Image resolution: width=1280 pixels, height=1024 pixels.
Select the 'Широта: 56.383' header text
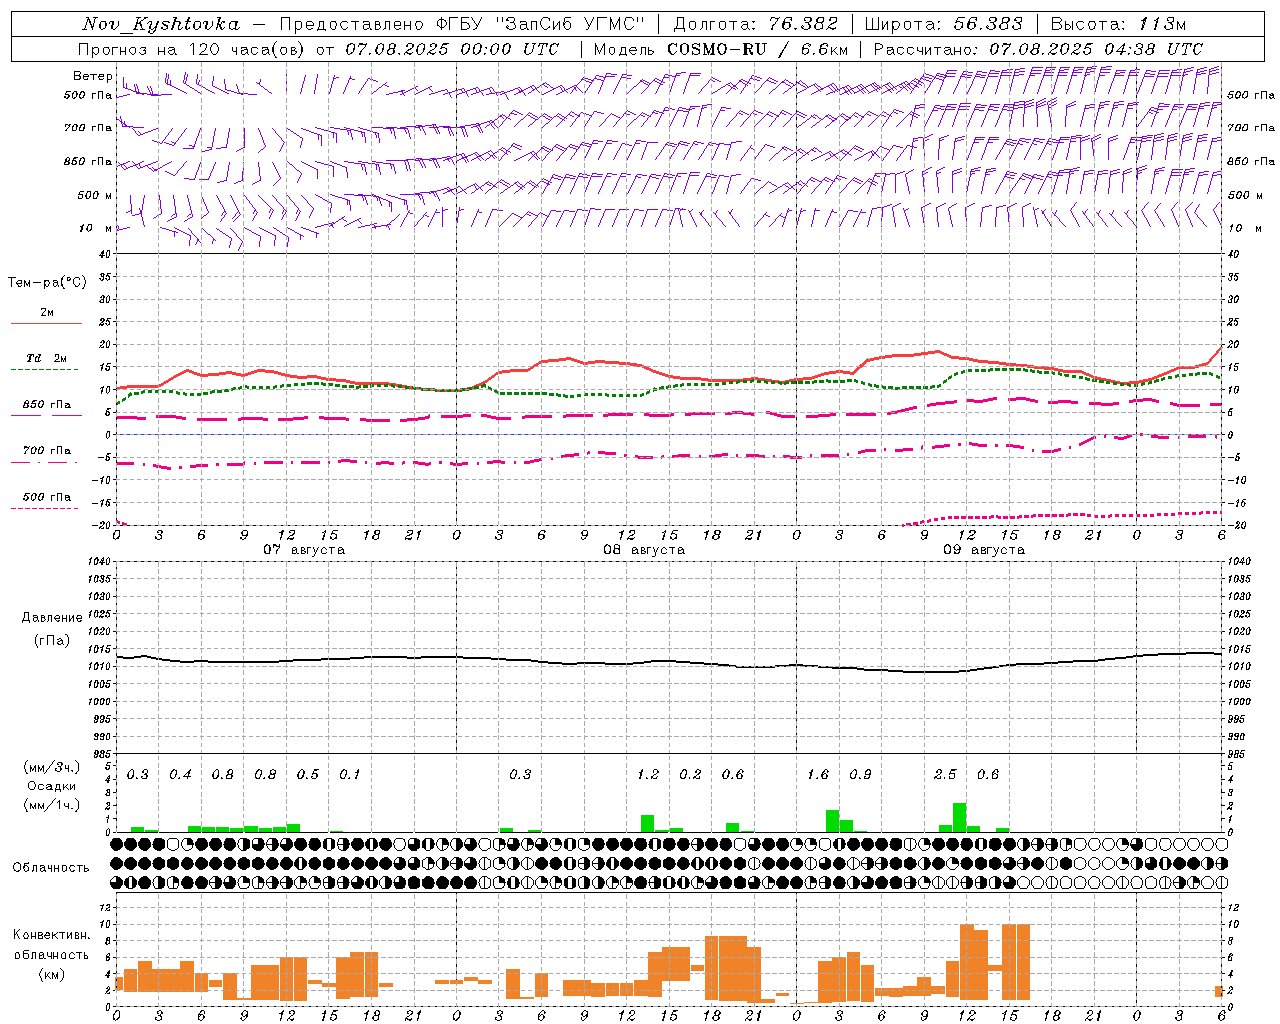[943, 24]
